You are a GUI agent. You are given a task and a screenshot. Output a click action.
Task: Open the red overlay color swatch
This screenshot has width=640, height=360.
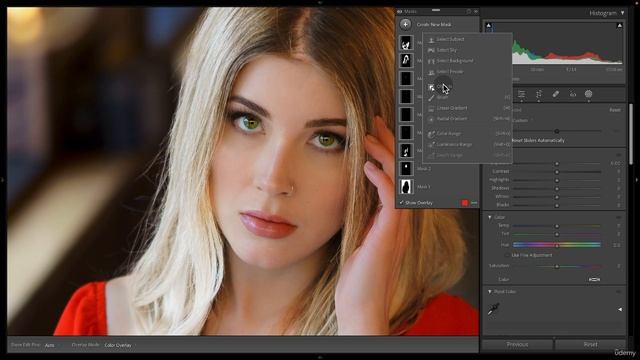[x=464, y=203]
